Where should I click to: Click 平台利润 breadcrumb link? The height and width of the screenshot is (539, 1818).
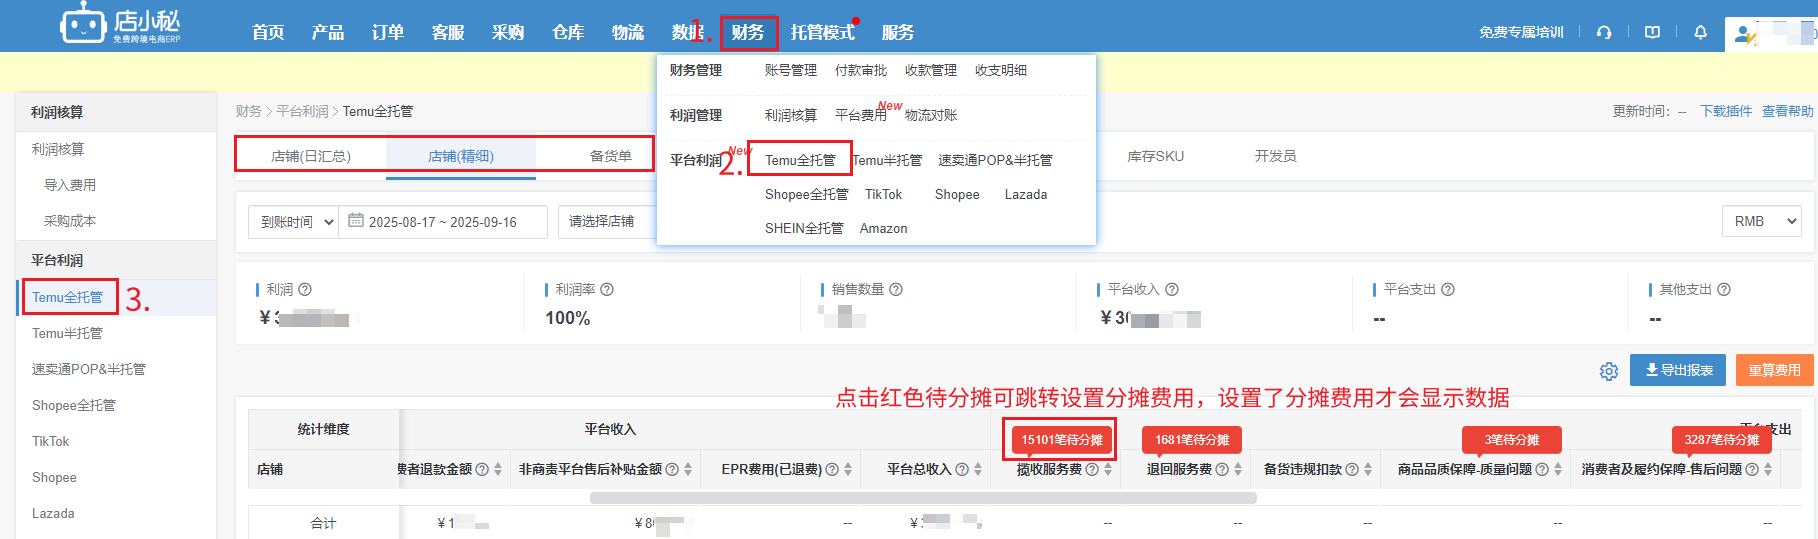point(302,111)
